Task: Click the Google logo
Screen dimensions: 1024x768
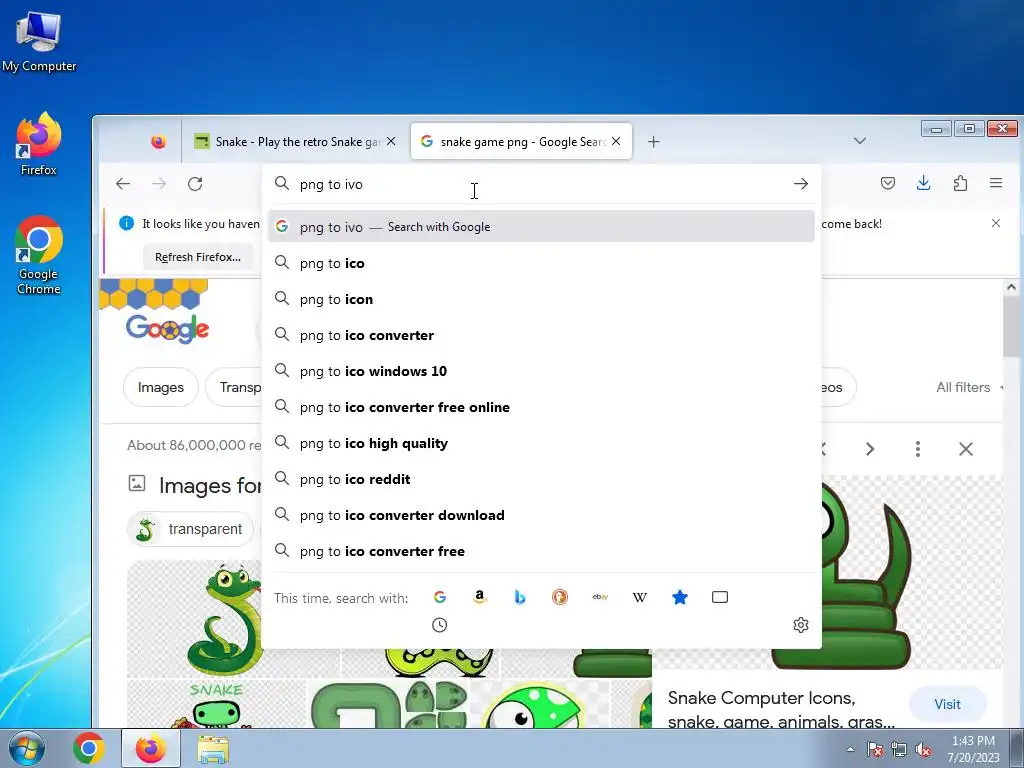Action: (168, 327)
